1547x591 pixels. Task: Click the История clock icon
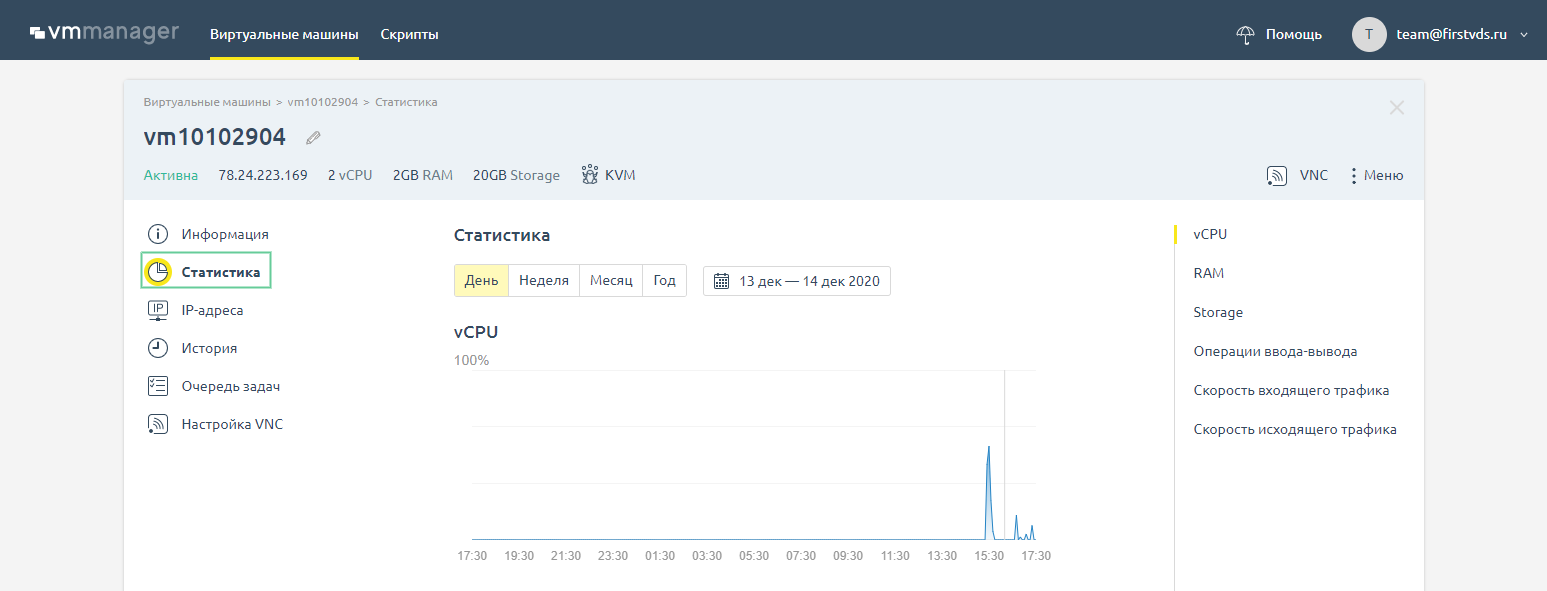158,348
